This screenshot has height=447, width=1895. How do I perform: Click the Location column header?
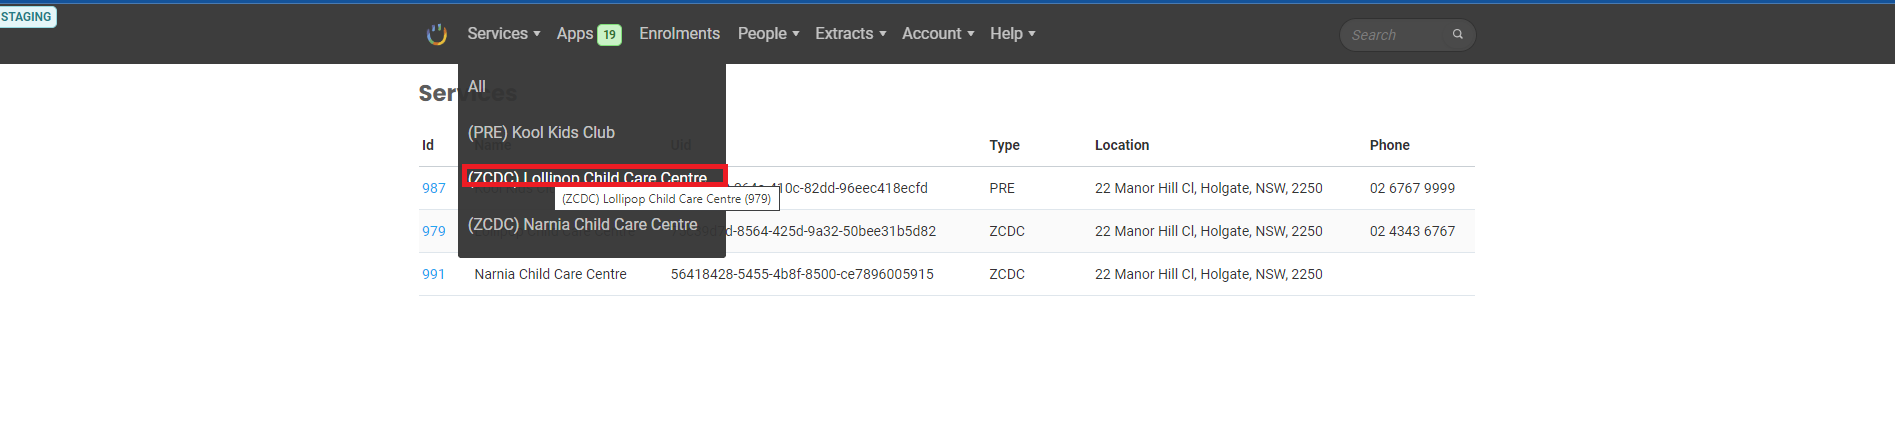tap(1122, 145)
